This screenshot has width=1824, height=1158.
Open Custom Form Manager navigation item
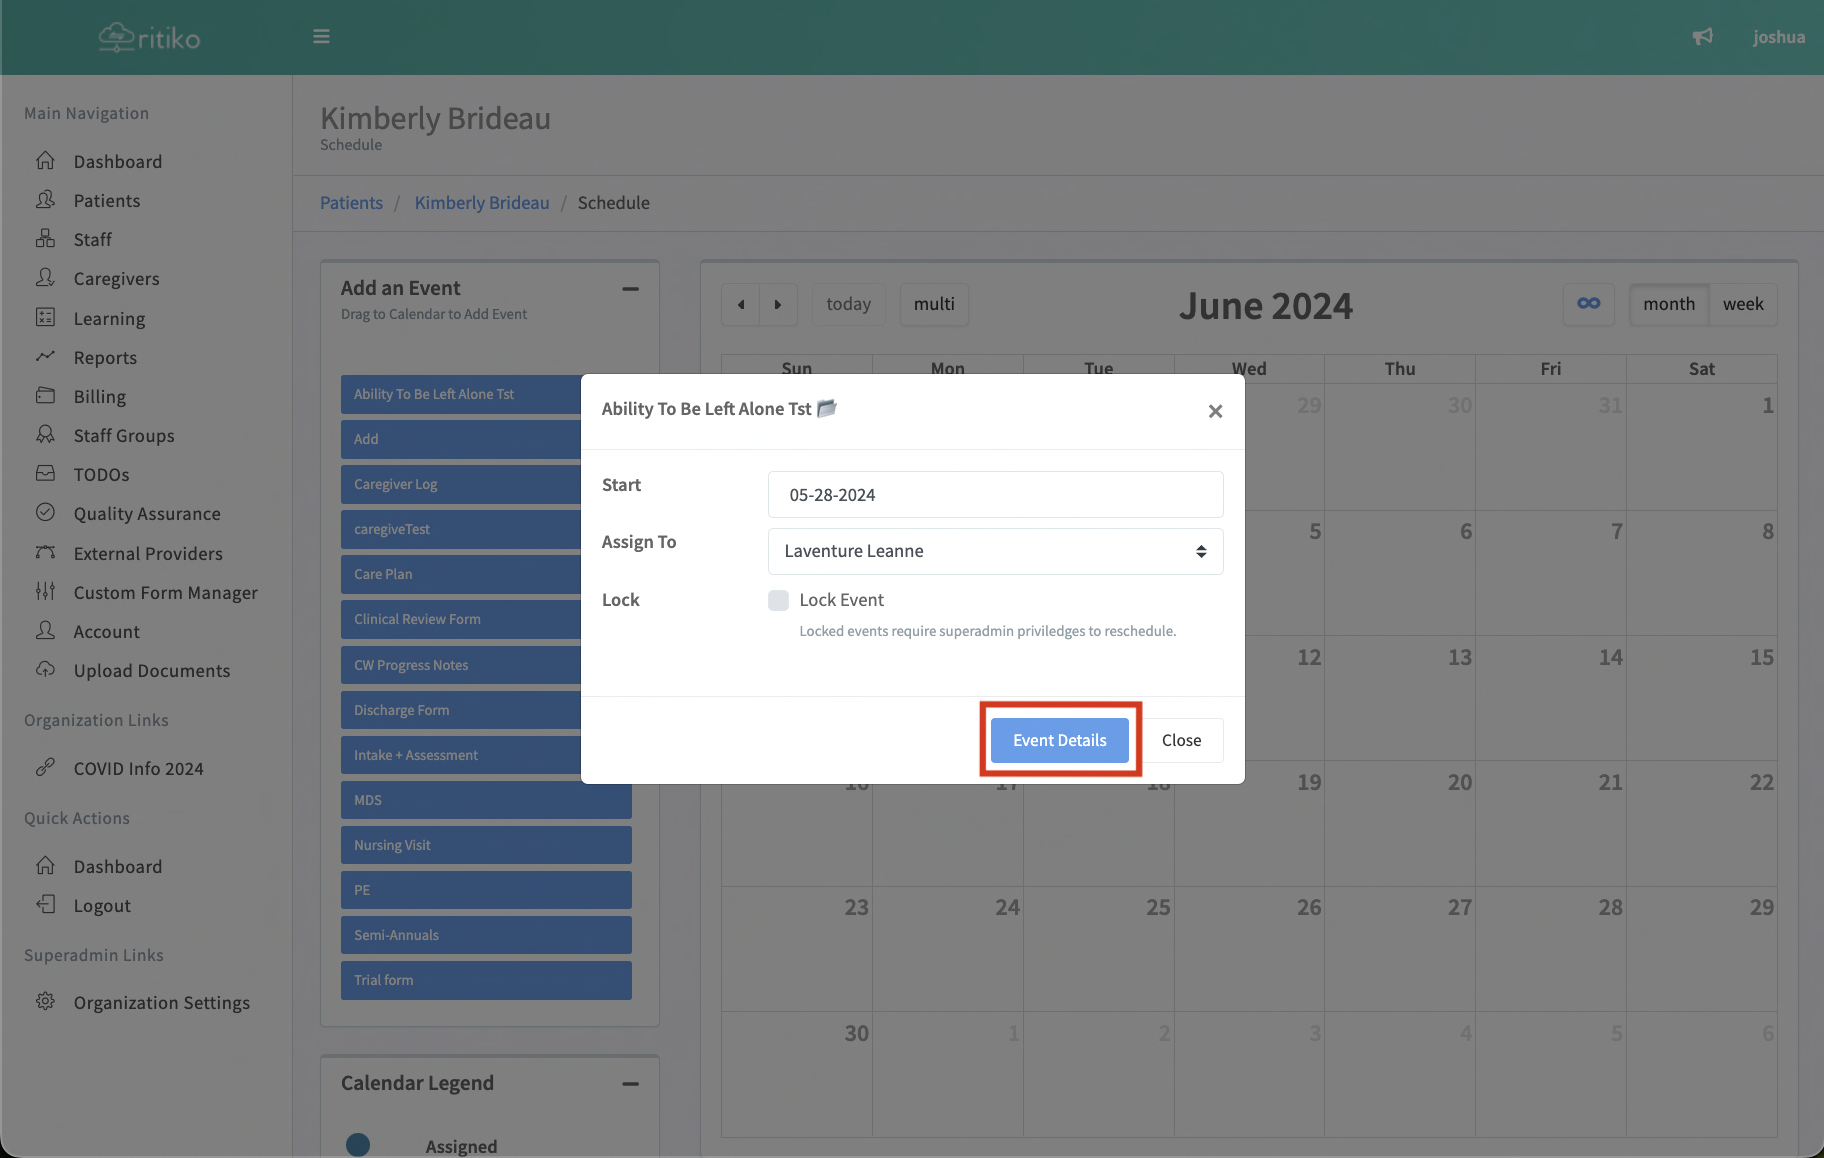click(165, 593)
